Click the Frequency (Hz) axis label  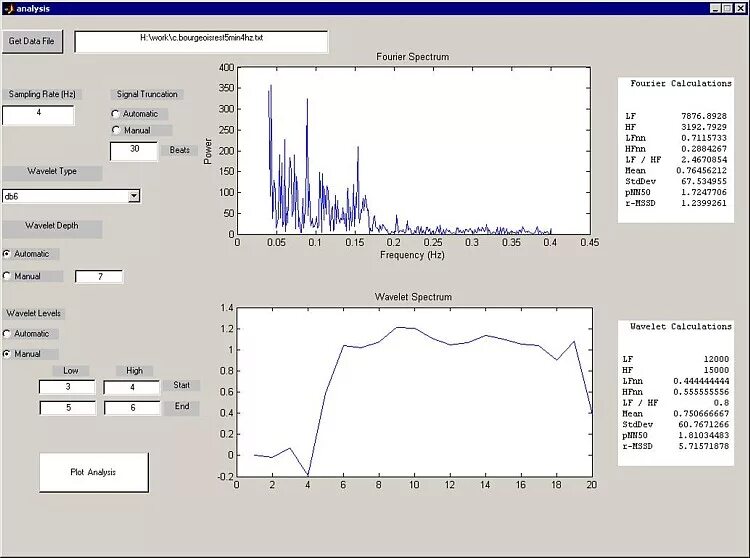click(412, 255)
